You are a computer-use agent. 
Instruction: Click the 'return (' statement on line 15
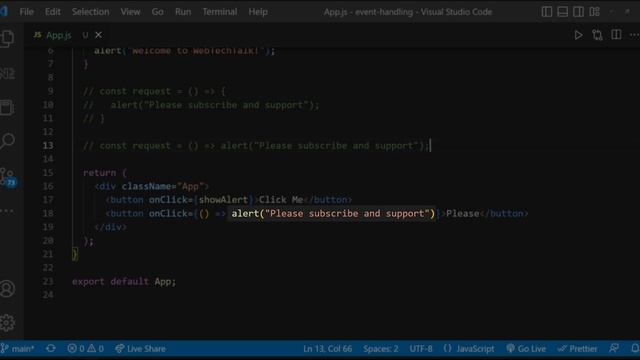coord(105,173)
